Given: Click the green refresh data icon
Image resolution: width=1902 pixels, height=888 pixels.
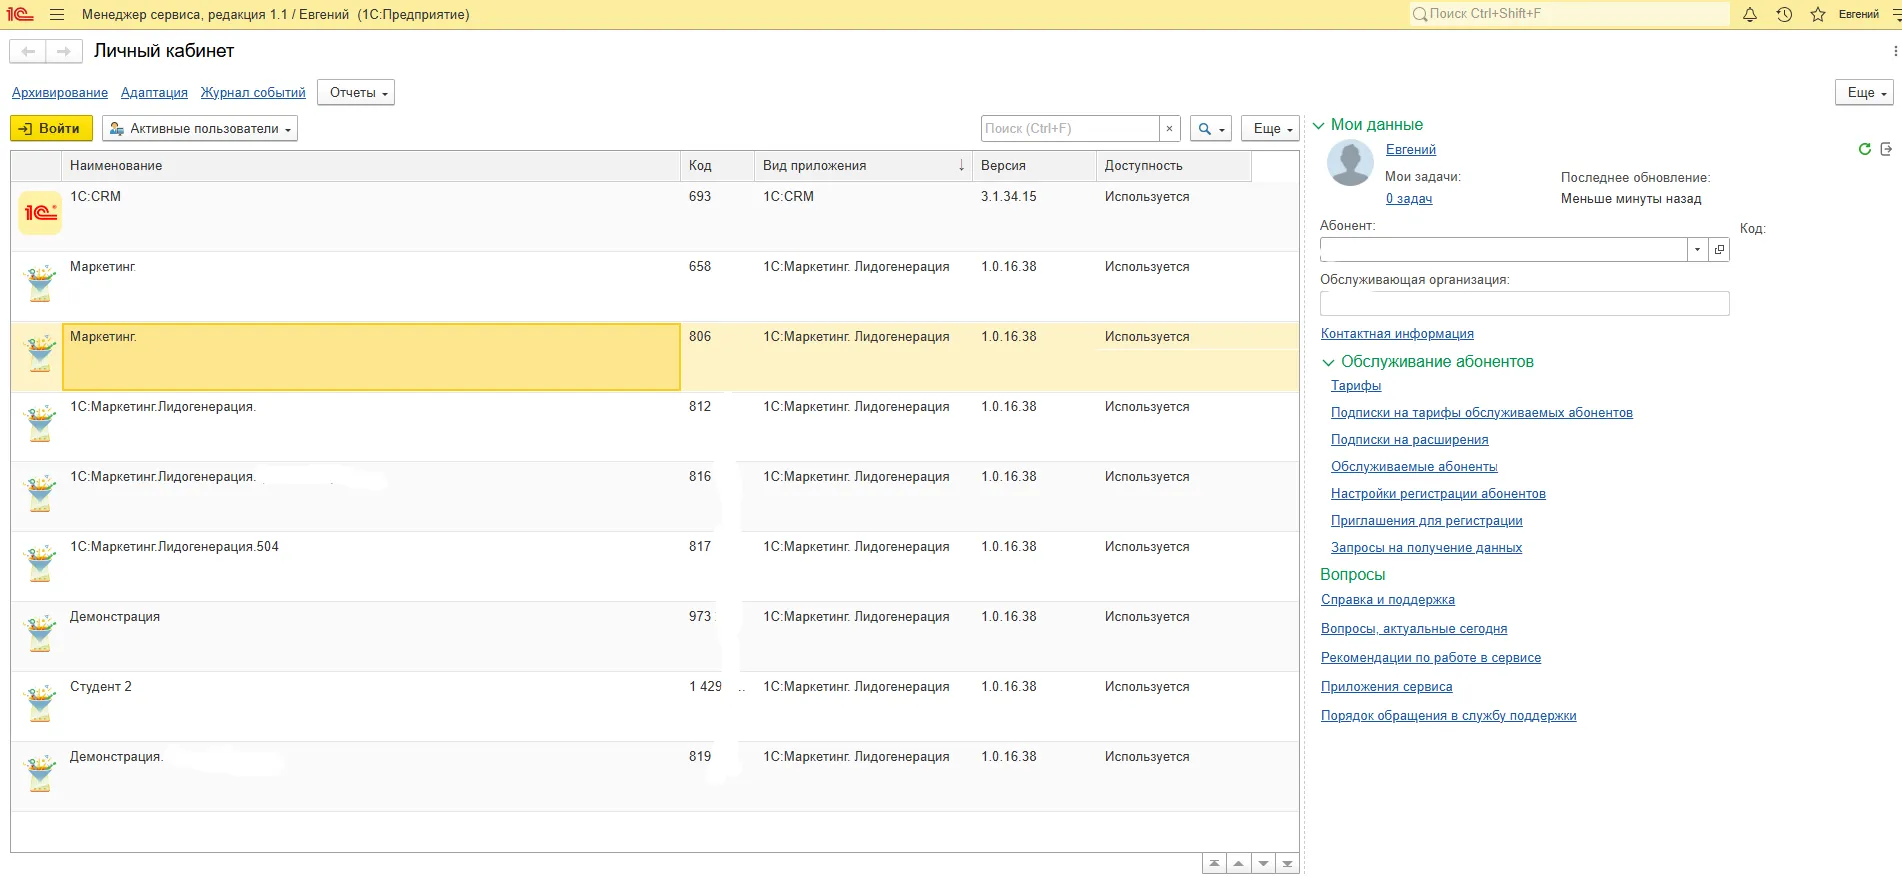Looking at the screenshot, I should click(x=1864, y=149).
